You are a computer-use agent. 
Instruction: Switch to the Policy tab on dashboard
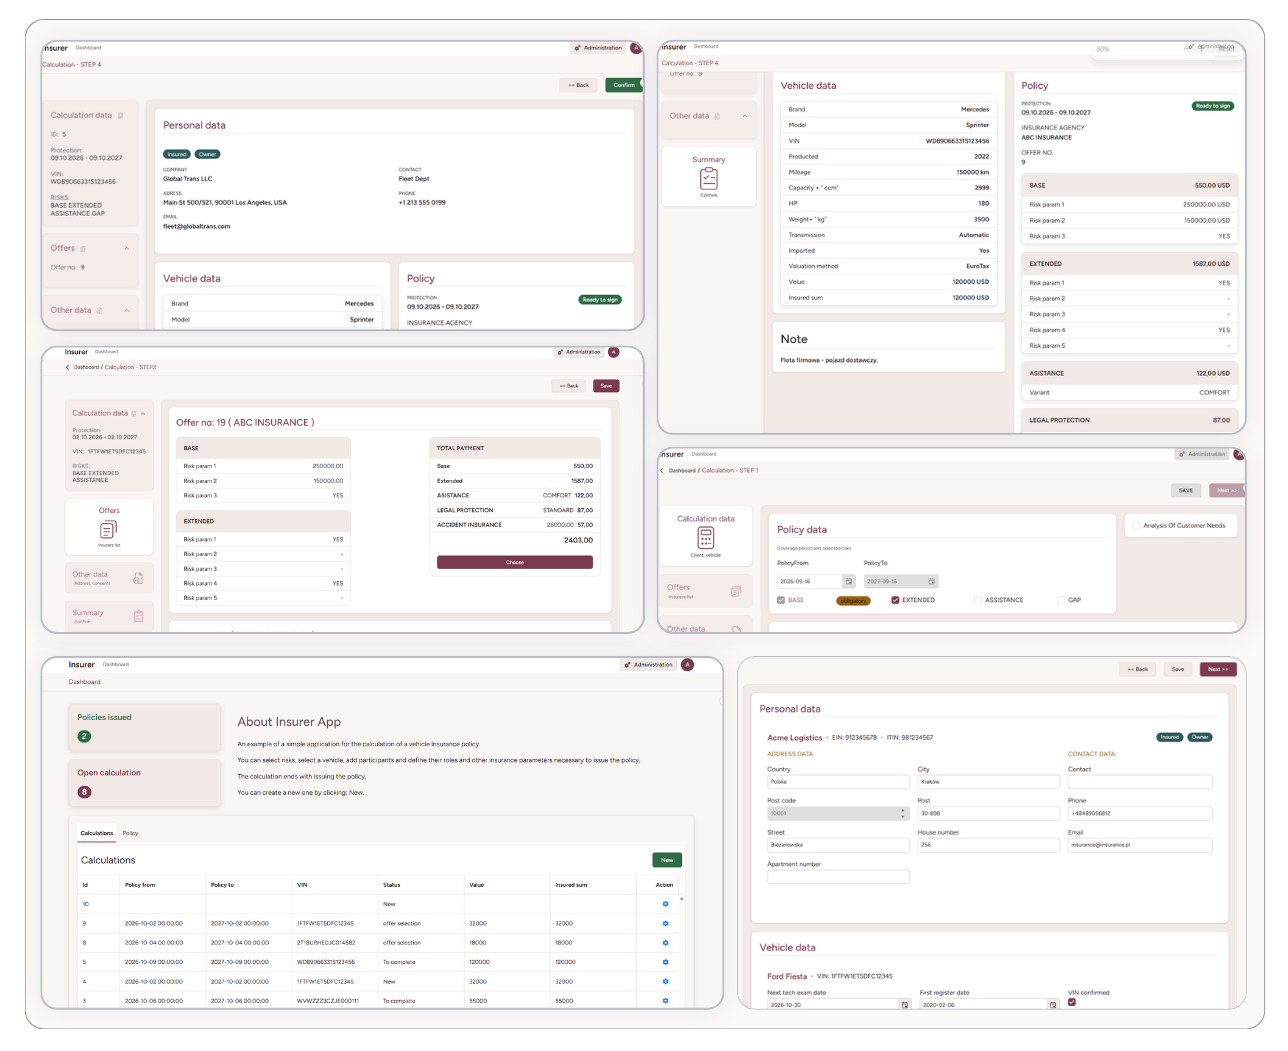(x=130, y=833)
